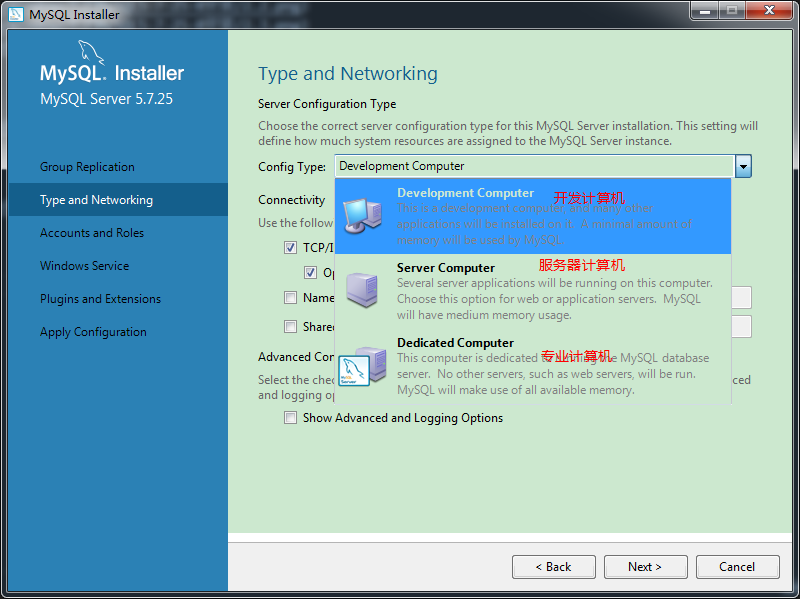The height and width of the screenshot is (599, 800).
Task: Select Plugins and Extensions in sidebar
Action: [100, 299]
